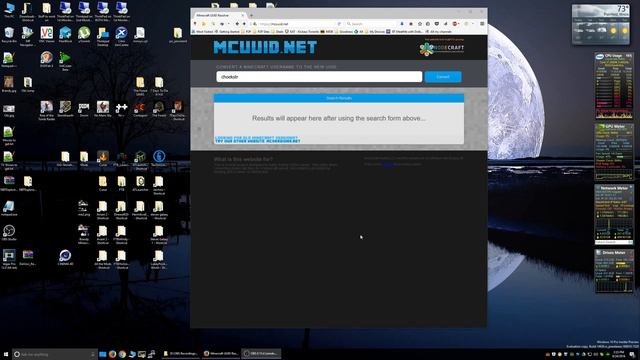640x360 pixels.
Task: Switch to the Minecraft UUID Resolver taskbar button
Action: coord(221,353)
